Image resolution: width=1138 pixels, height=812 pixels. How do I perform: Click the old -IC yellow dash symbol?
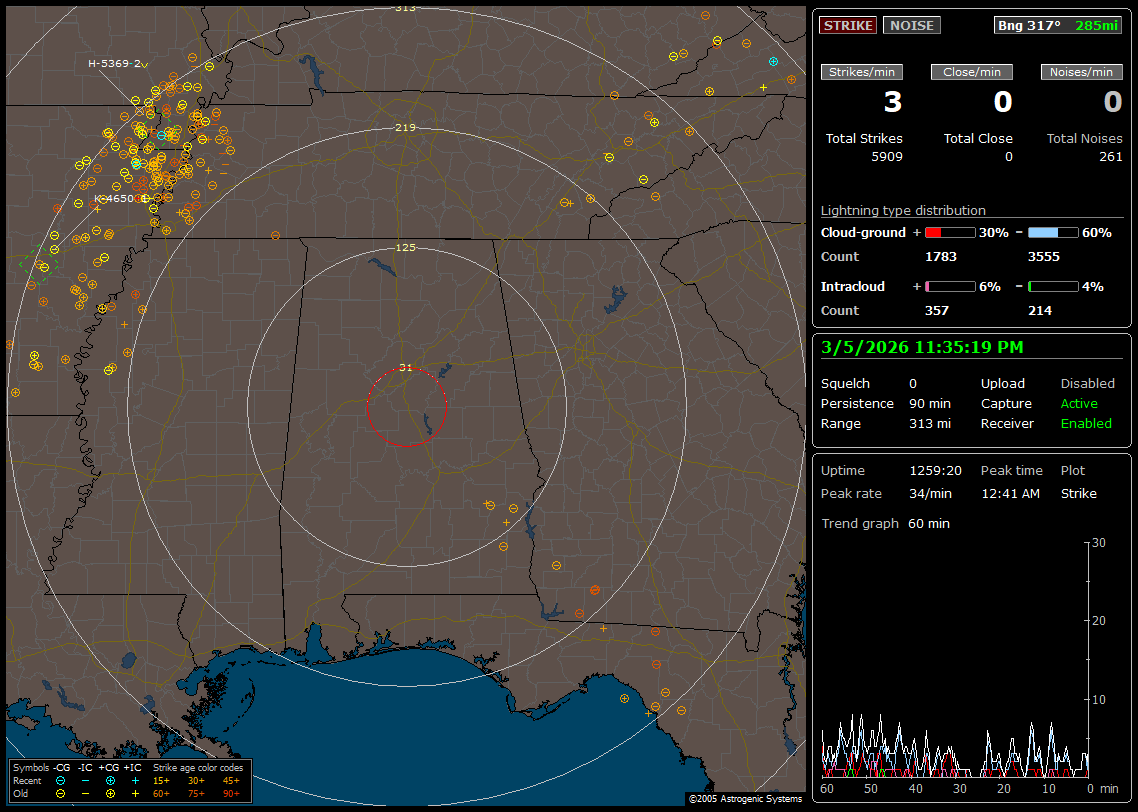coord(86,793)
